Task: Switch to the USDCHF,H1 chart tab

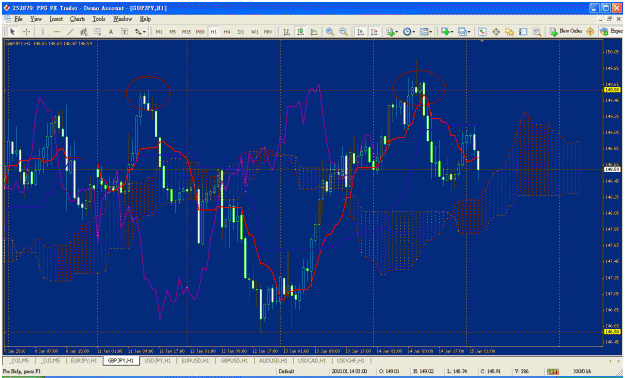Action: (350, 361)
